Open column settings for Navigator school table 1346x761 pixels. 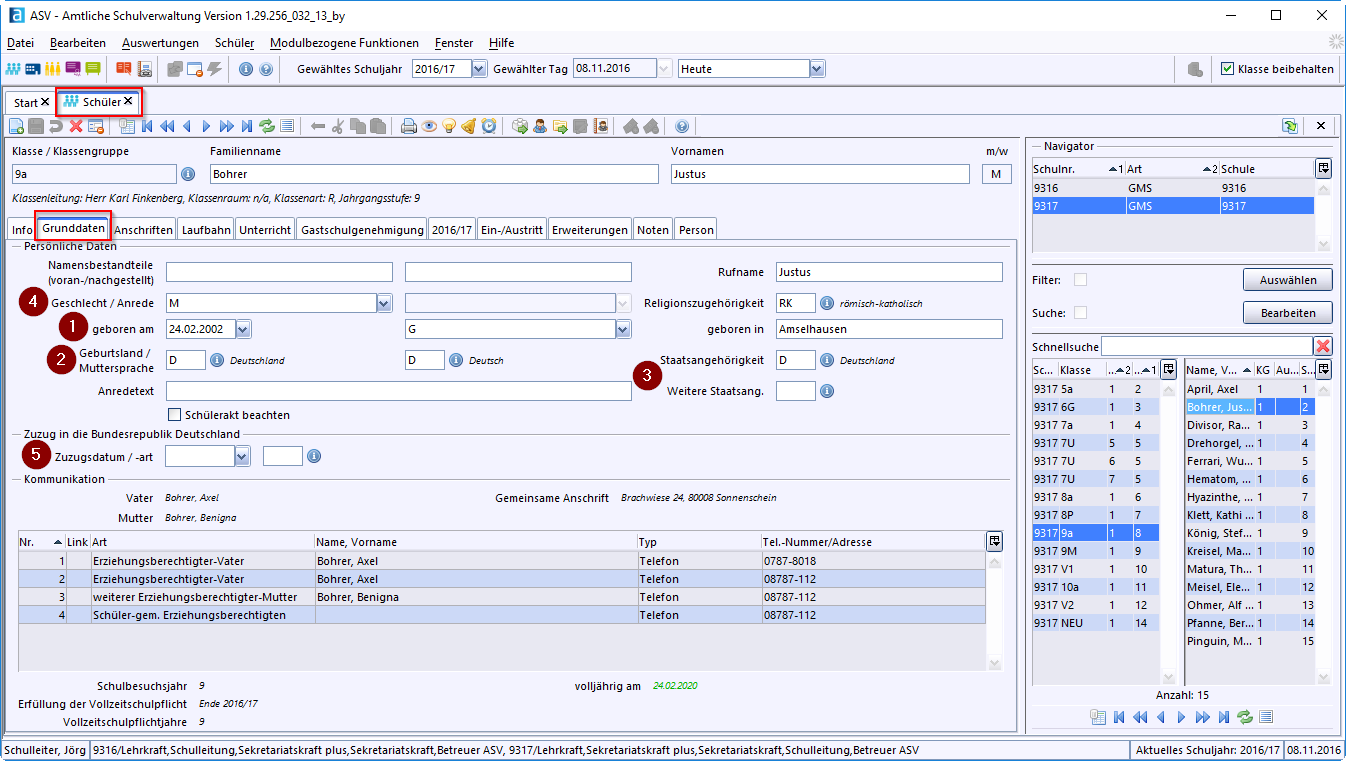pos(1323,168)
